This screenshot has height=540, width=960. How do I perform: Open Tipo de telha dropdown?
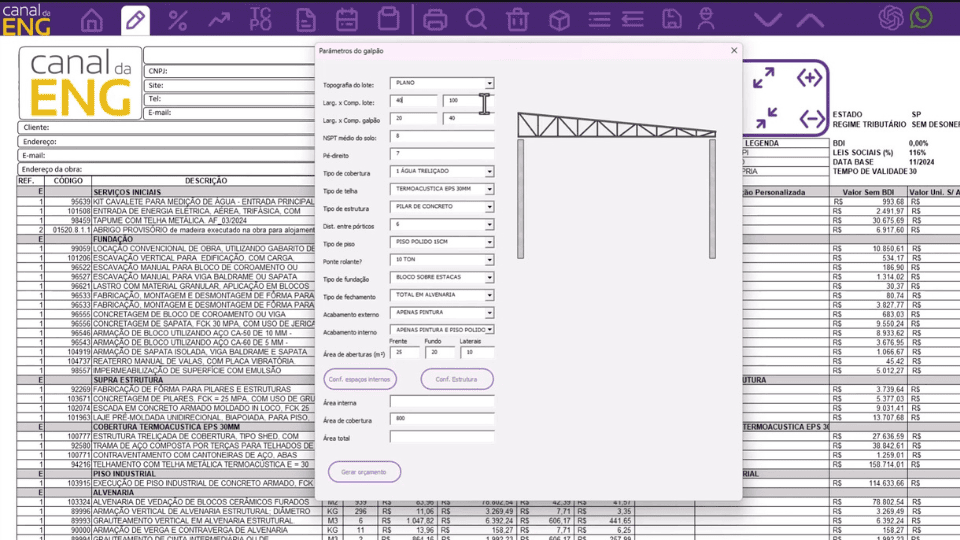pos(489,189)
